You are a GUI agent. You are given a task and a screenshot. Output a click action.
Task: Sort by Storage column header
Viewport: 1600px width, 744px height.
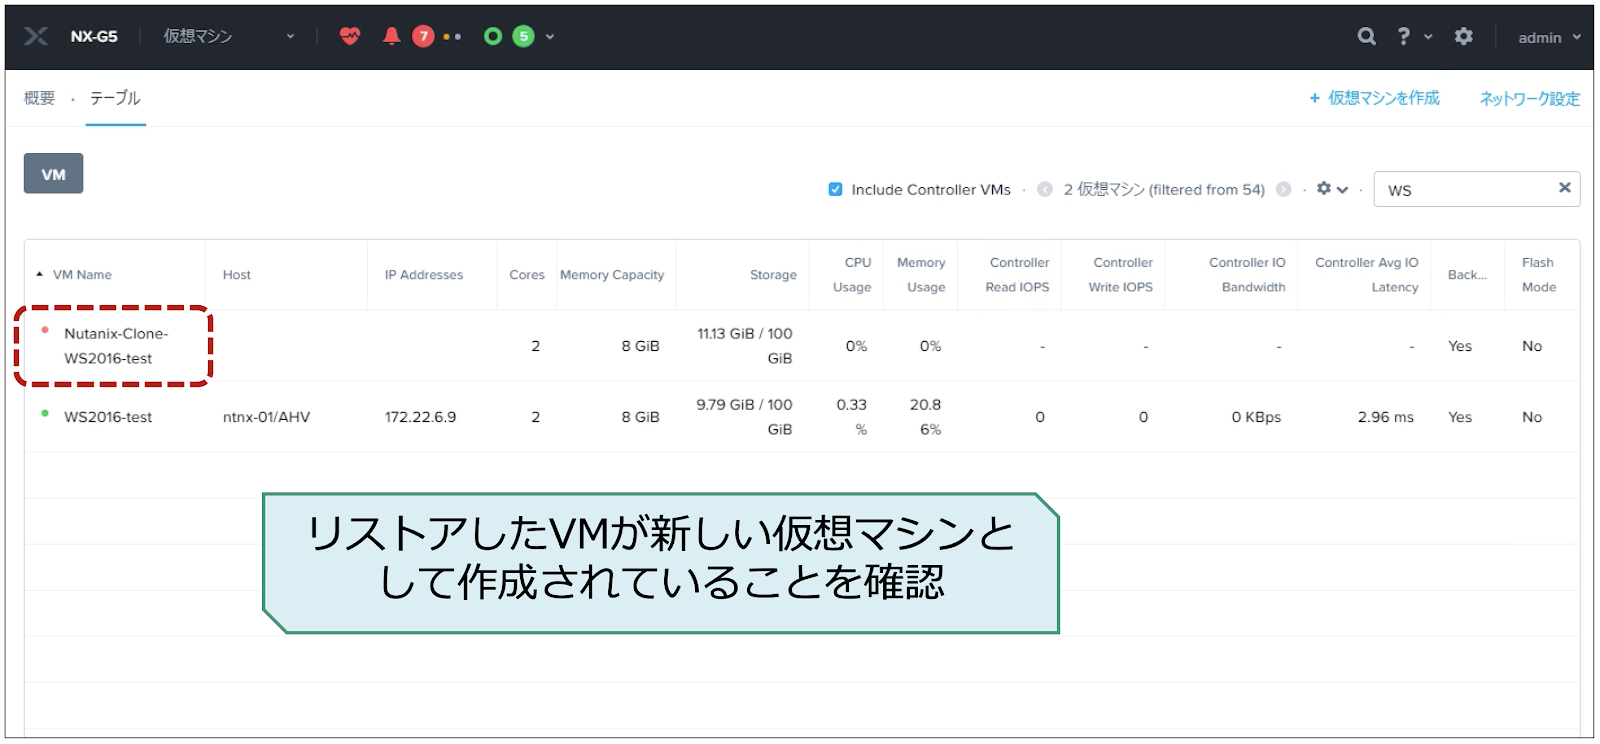(x=773, y=274)
